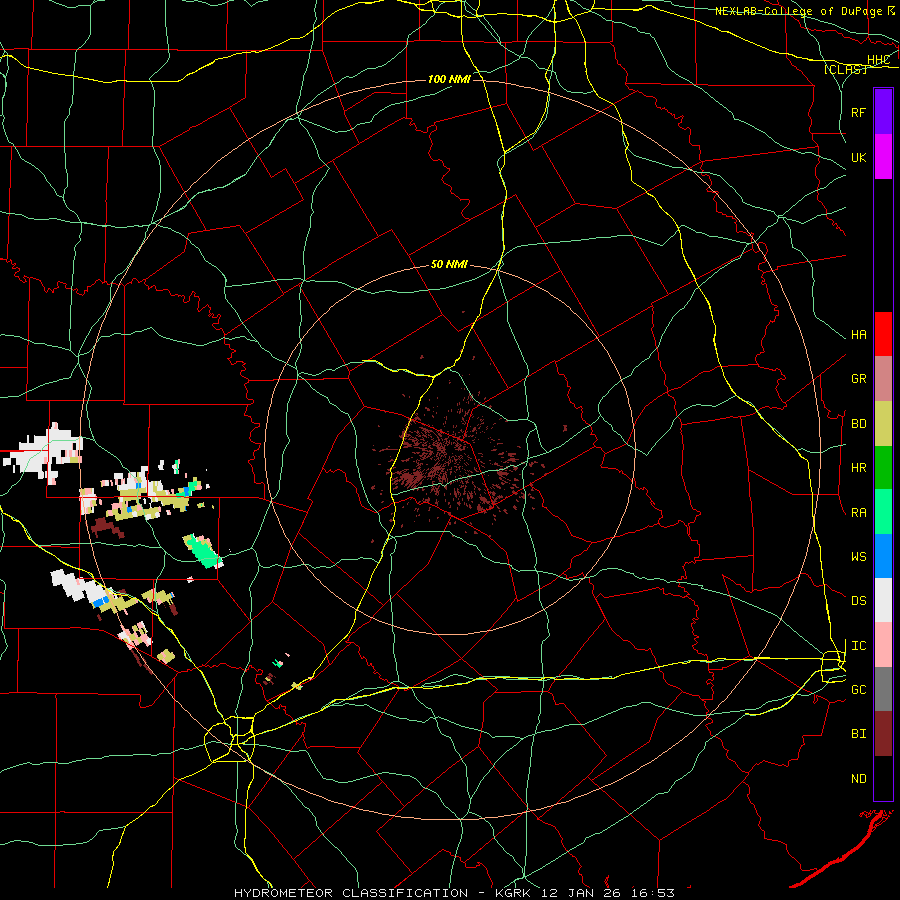The width and height of the screenshot is (900, 900).
Task: Click the "HR" legend label
Action: pos(858,468)
